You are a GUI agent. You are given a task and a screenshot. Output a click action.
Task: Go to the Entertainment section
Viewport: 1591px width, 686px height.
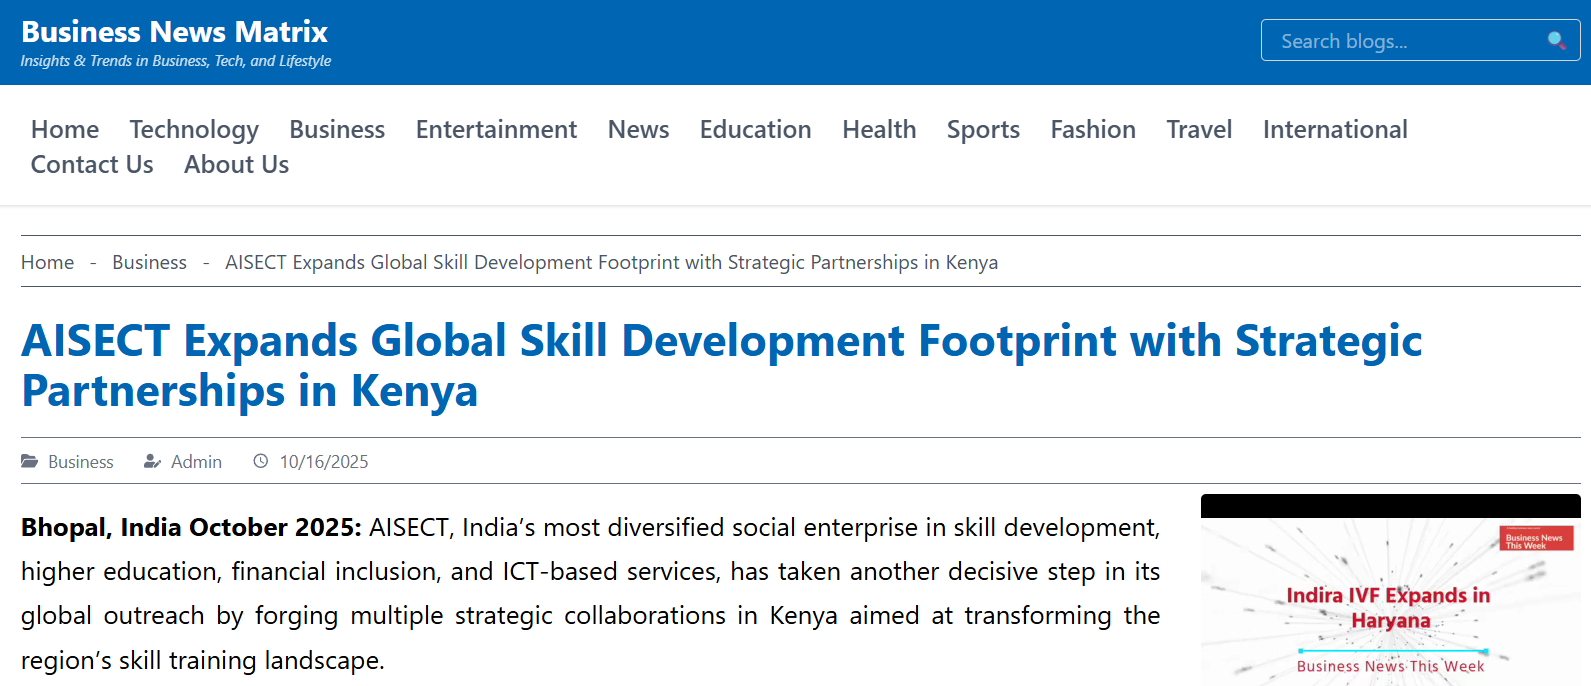click(x=496, y=130)
